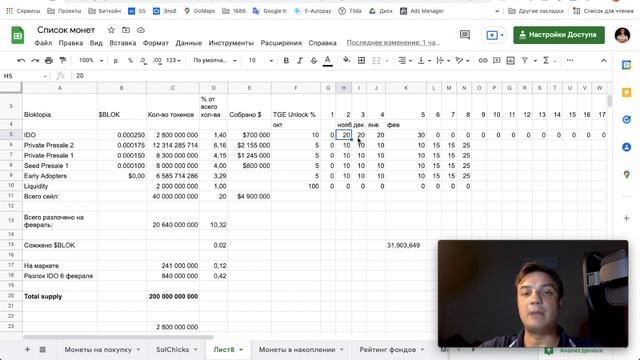Create a filter
The height and width of the screenshot is (360, 640).
click(x=525, y=60)
